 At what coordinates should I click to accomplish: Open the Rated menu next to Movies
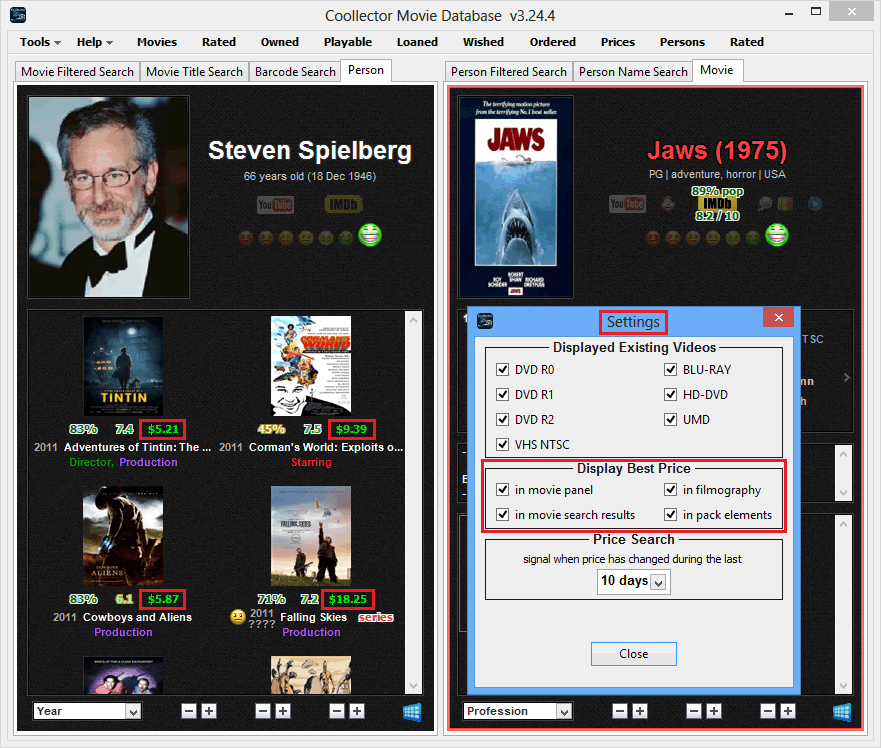coord(219,42)
